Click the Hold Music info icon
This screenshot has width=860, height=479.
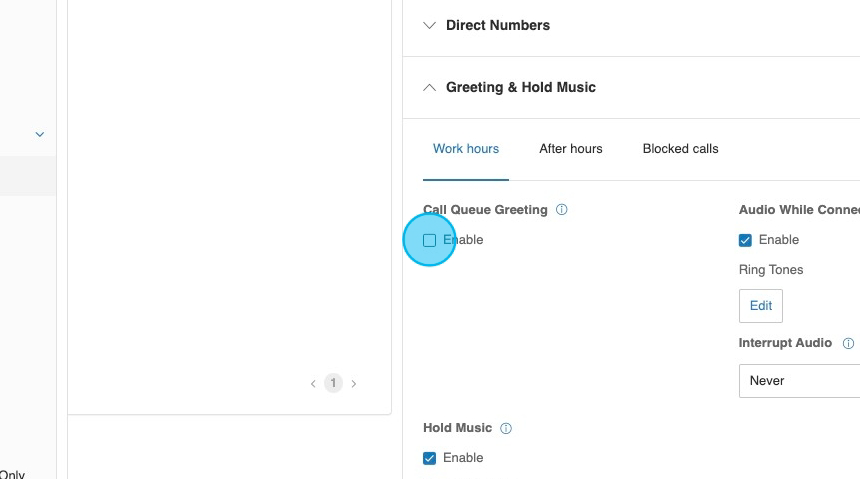pos(505,428)
